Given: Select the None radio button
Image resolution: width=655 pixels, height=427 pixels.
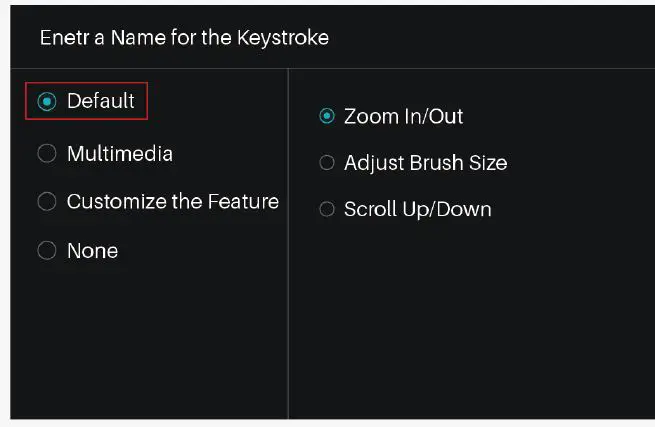Looking at the screenshot, I should tap(46, 251).
